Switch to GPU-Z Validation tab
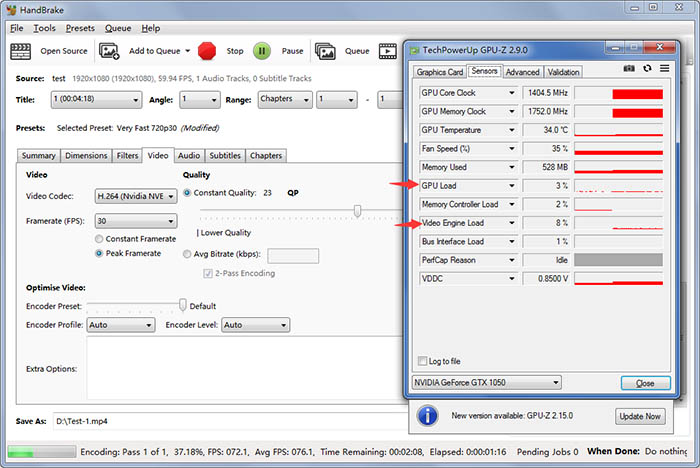 click(x=563, y=72)
